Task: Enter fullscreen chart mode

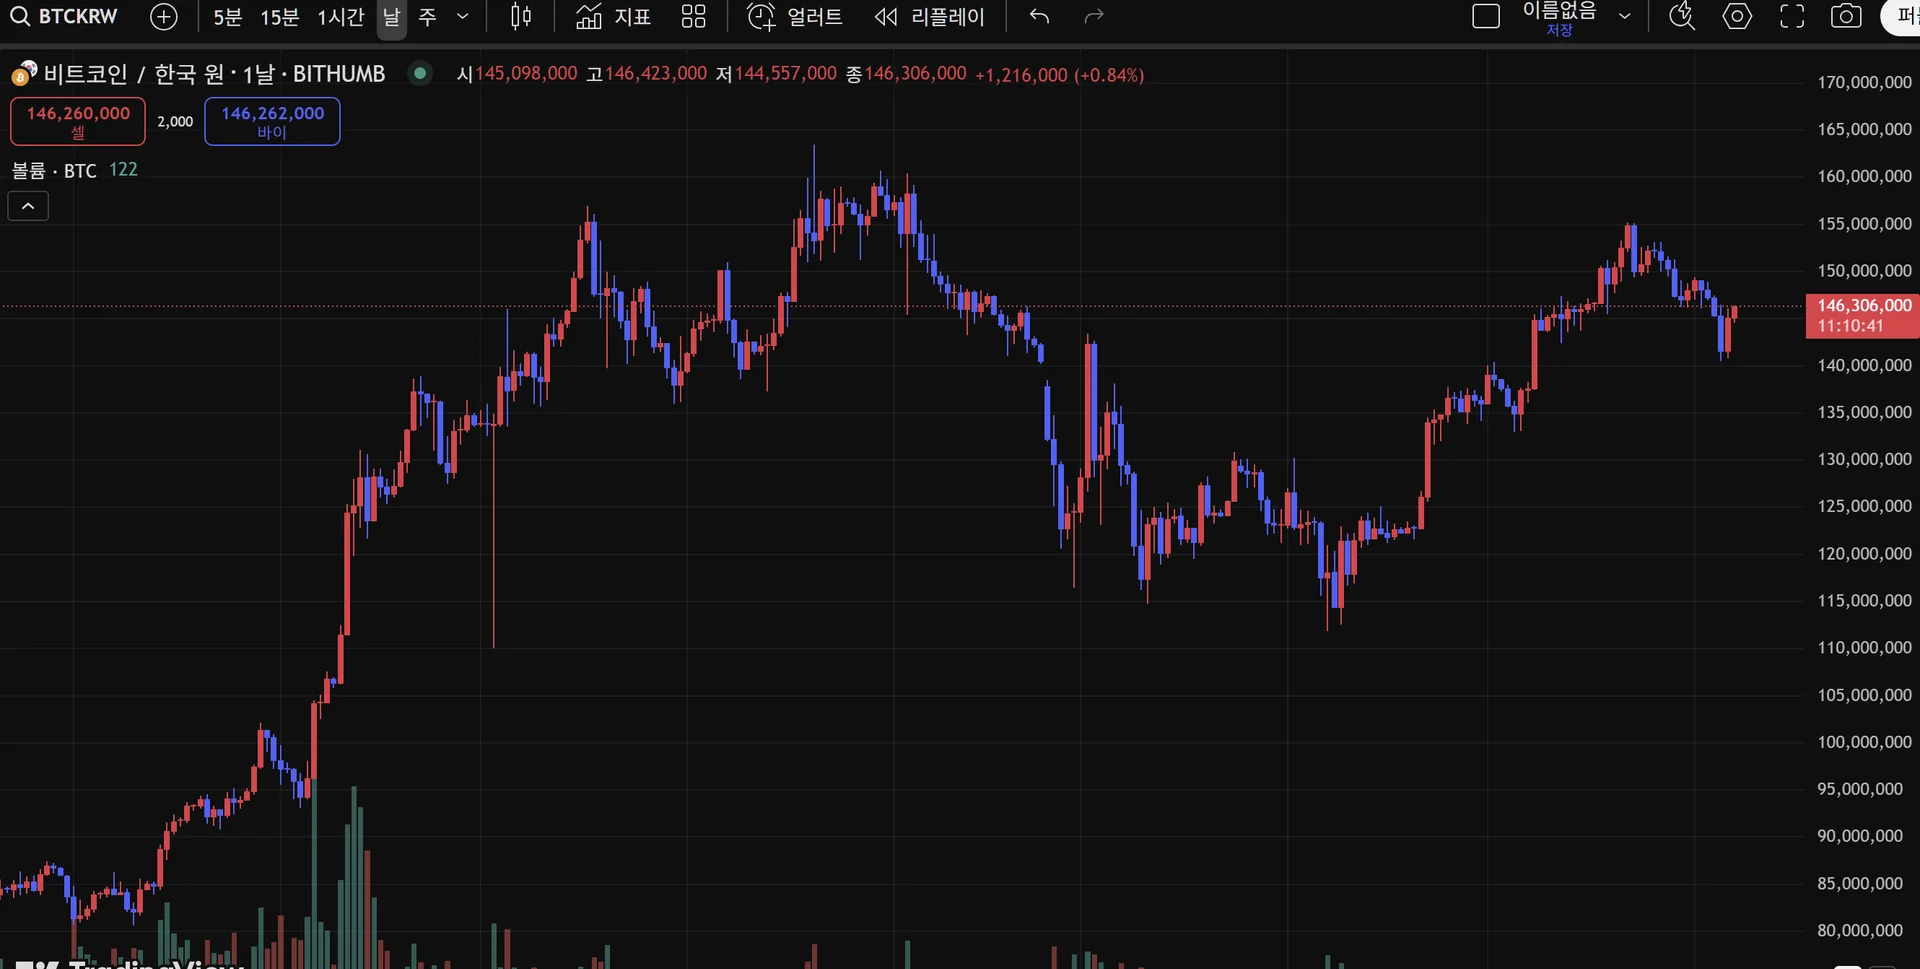Action: (1792, 17)
